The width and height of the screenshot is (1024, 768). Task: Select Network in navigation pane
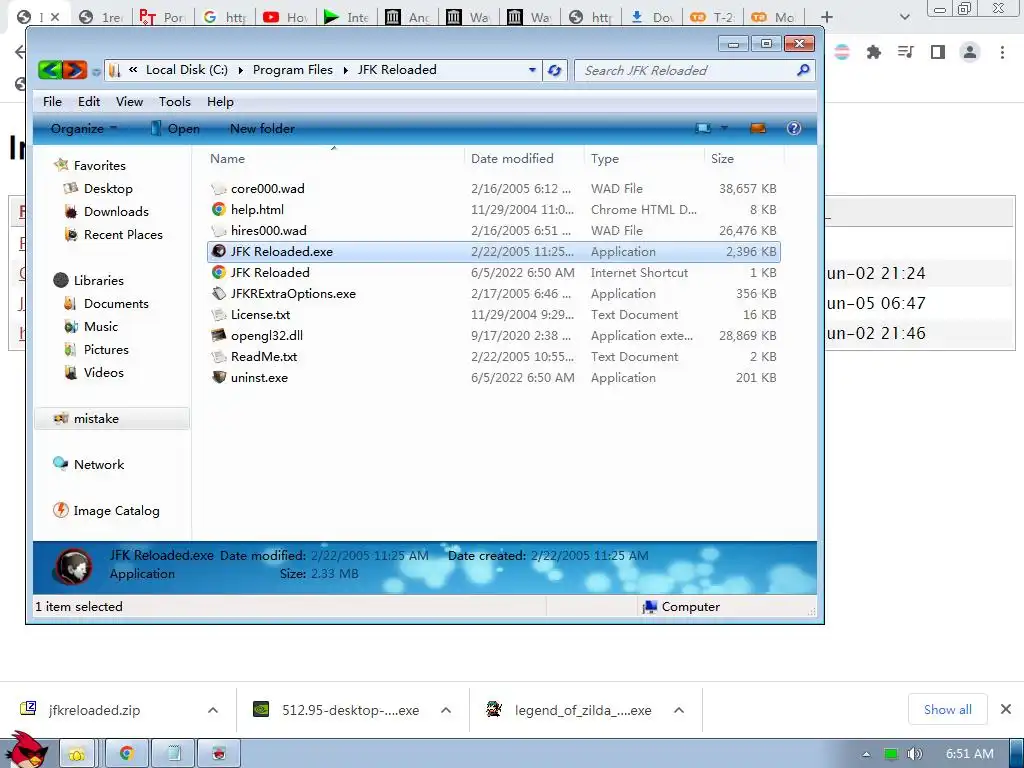pyautogui.click(x=99, y=464)
